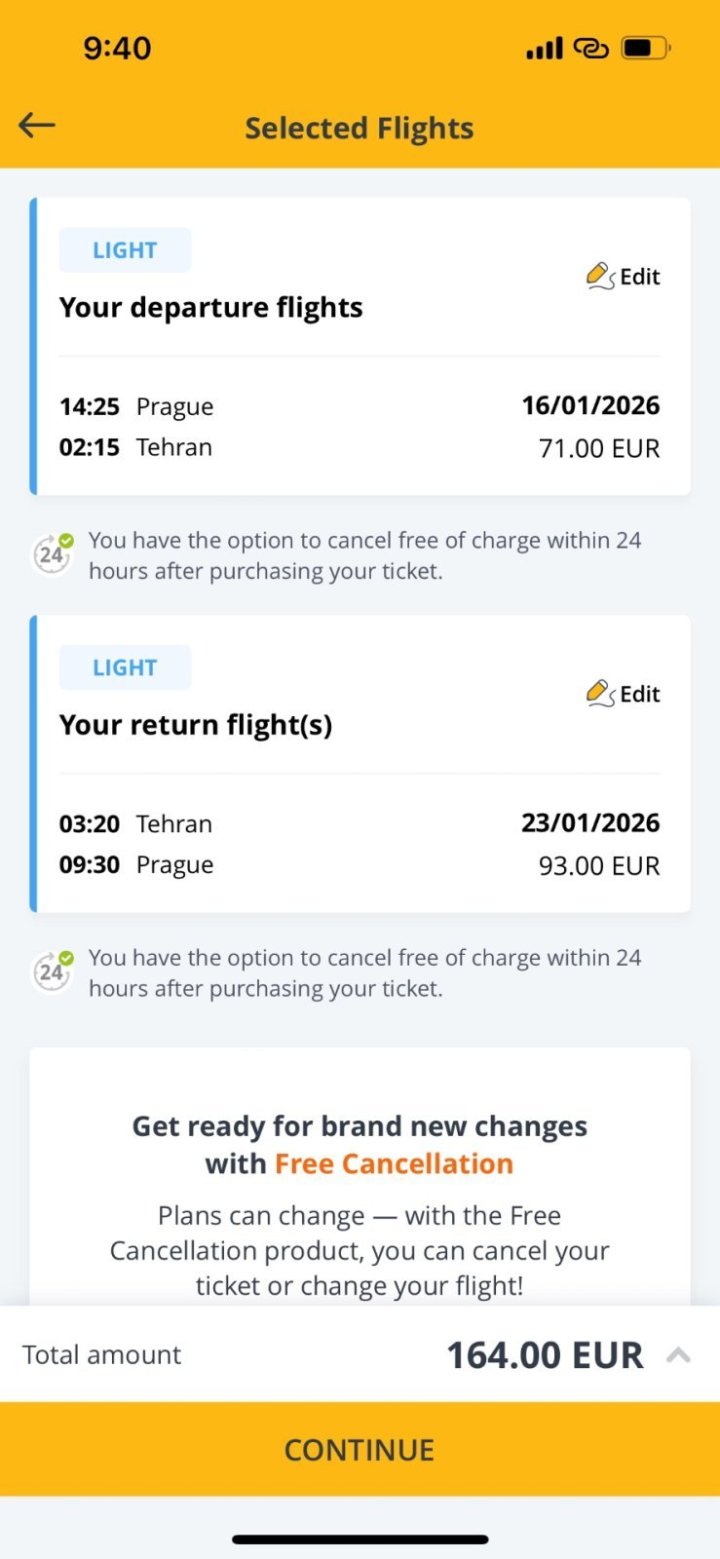Tap the 71.00 EUR departure price
Viewport: 720px width, 1559px height.
pyautogui.click(x=599, y=448)
